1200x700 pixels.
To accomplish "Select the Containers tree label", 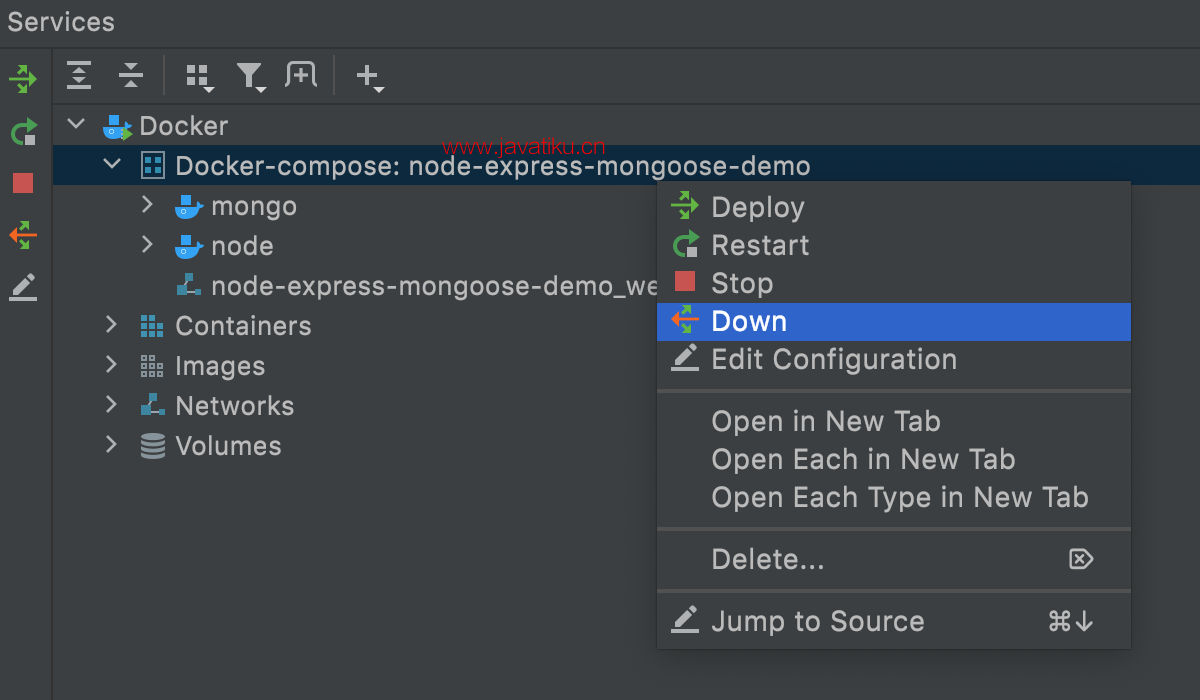I will point(243,326).
